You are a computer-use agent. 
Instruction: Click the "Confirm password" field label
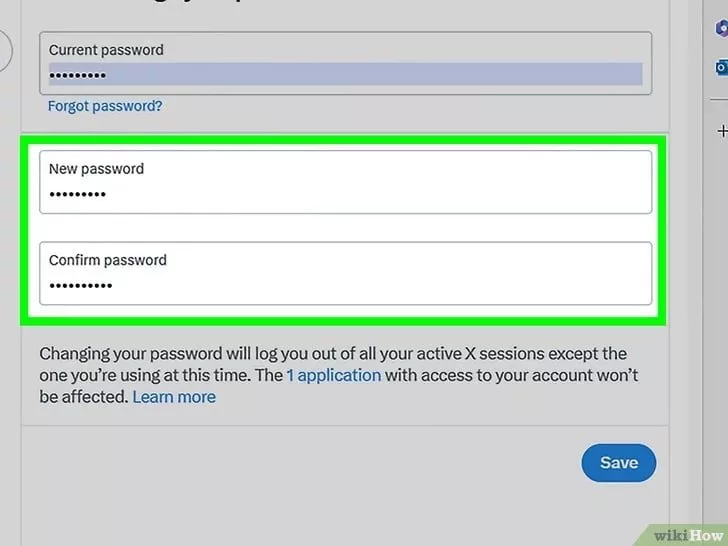tap(108, 260)
